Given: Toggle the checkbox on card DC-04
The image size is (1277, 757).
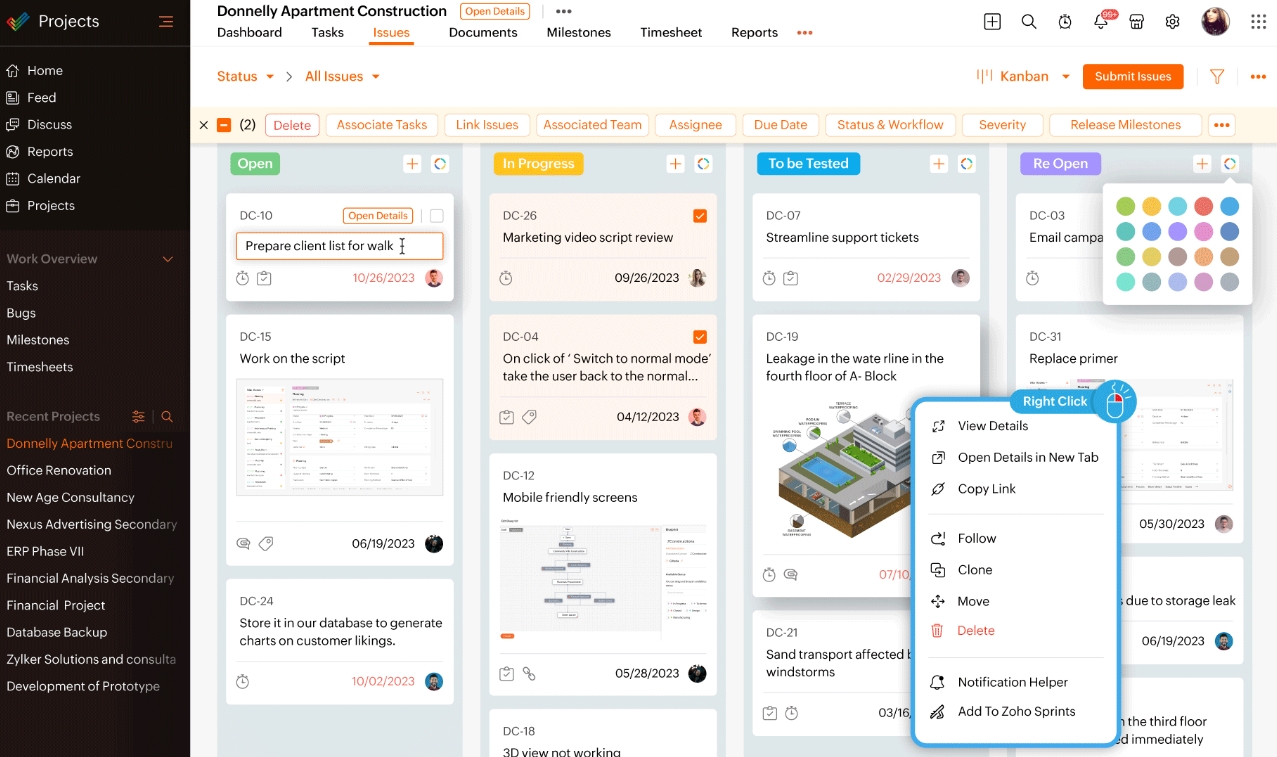Looking at the screenshot, I should pyautogui.click(x=699, y=336).
